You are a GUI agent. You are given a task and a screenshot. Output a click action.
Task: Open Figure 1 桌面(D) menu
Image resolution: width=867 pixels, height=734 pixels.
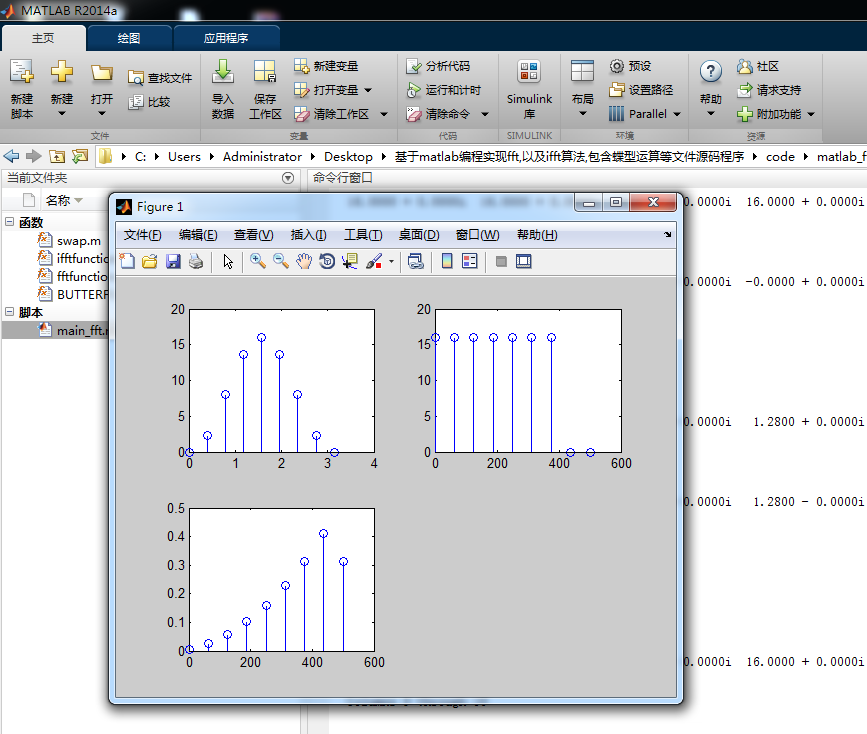pos(419,235)
